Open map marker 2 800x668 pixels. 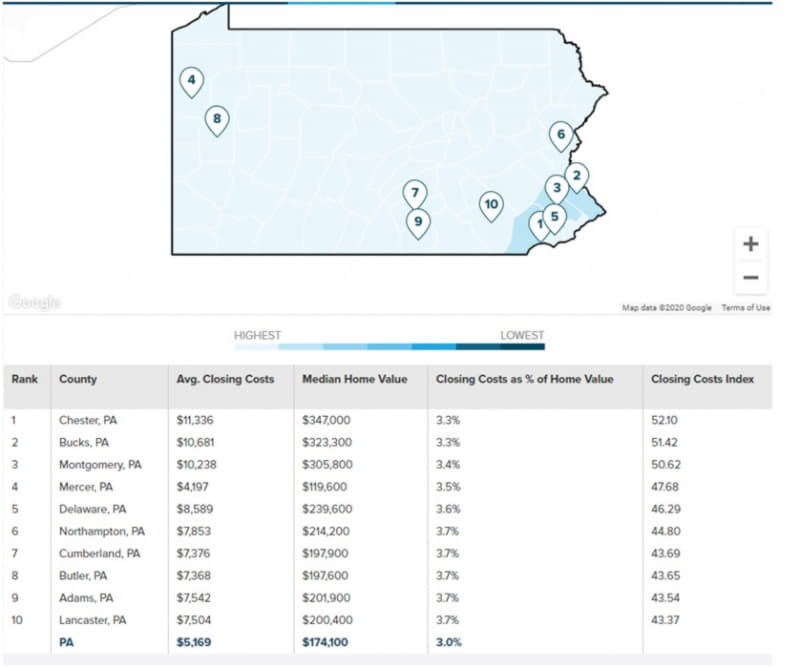pyautogui.click(x=576, y=176)
